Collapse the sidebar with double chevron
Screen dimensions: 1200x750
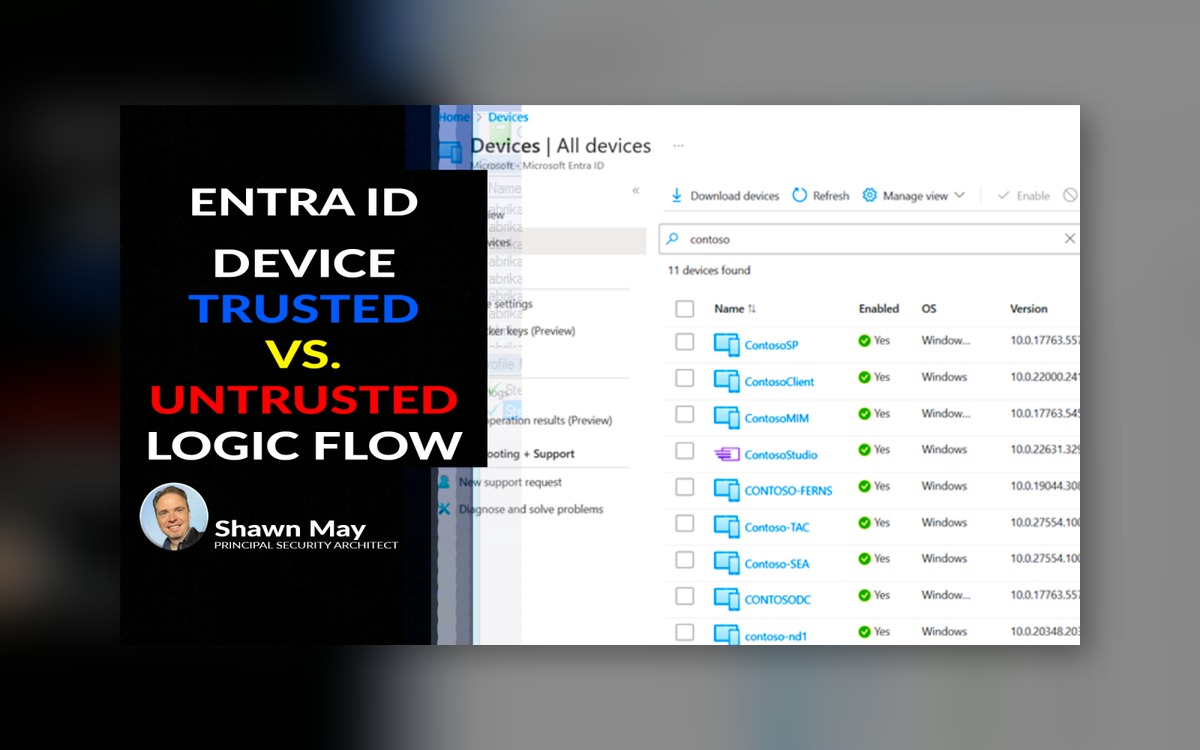pos(636,190)
